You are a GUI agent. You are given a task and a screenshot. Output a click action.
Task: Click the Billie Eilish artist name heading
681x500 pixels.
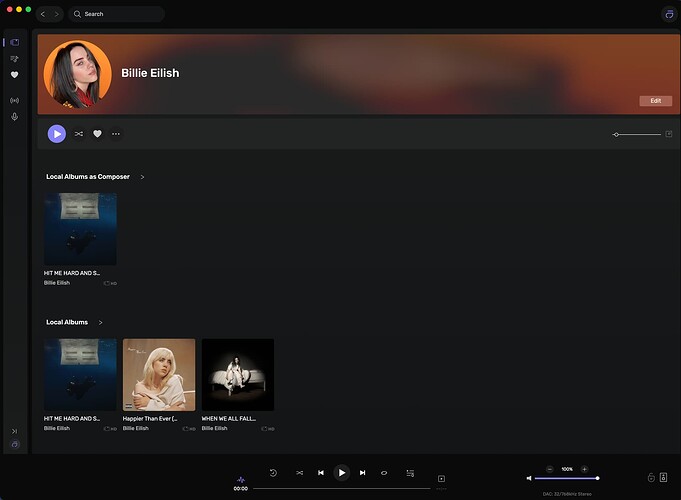pyautogui.click(x=150, y=73)
